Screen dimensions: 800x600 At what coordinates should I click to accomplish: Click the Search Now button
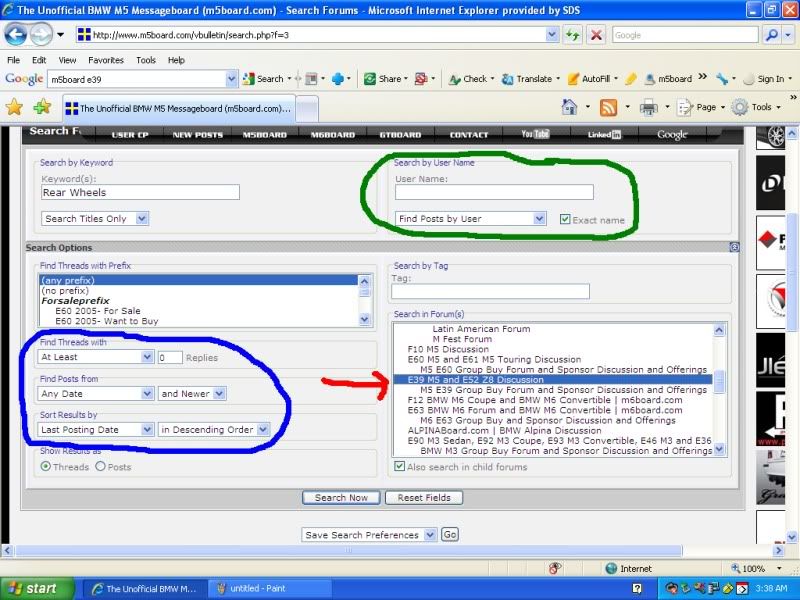click(341, 497)
